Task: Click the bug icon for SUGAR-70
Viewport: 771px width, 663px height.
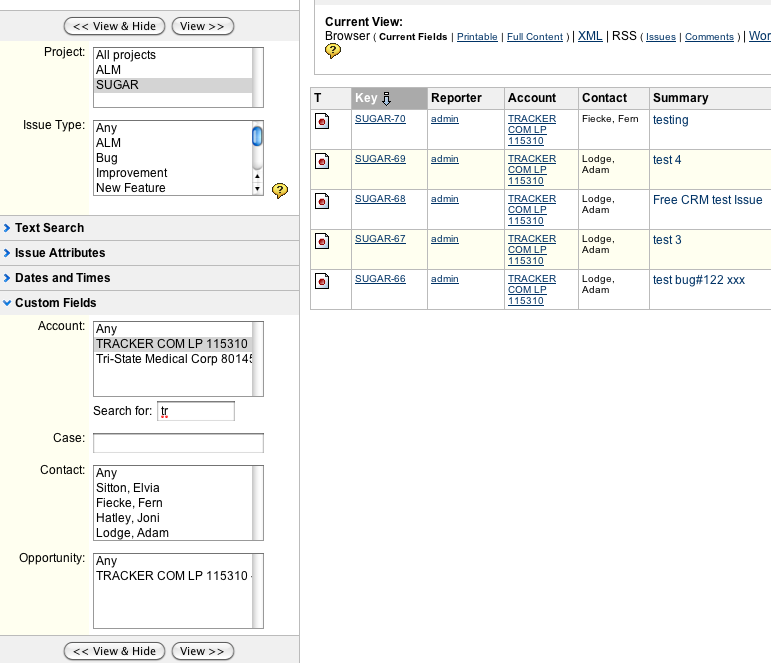Action: point(321,121)
